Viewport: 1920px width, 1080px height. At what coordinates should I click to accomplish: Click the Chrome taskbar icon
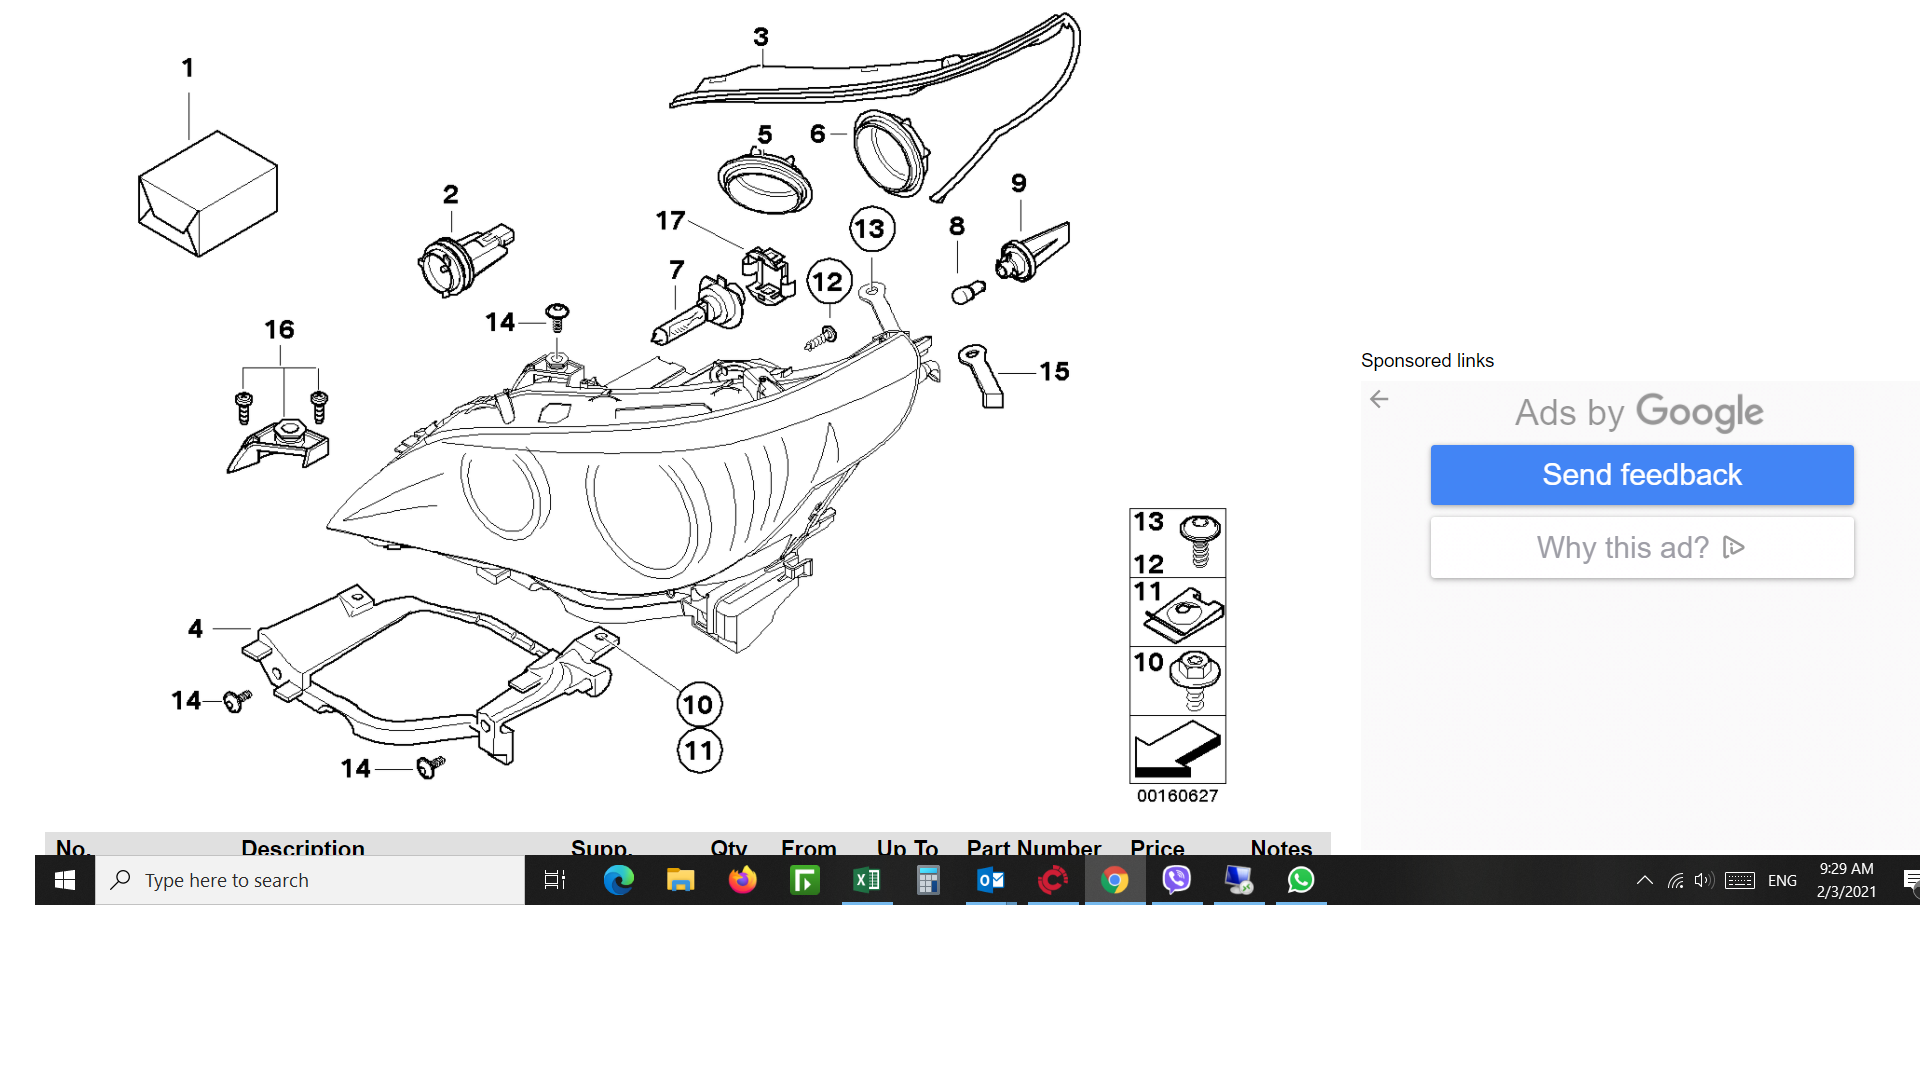point(1114,880)
